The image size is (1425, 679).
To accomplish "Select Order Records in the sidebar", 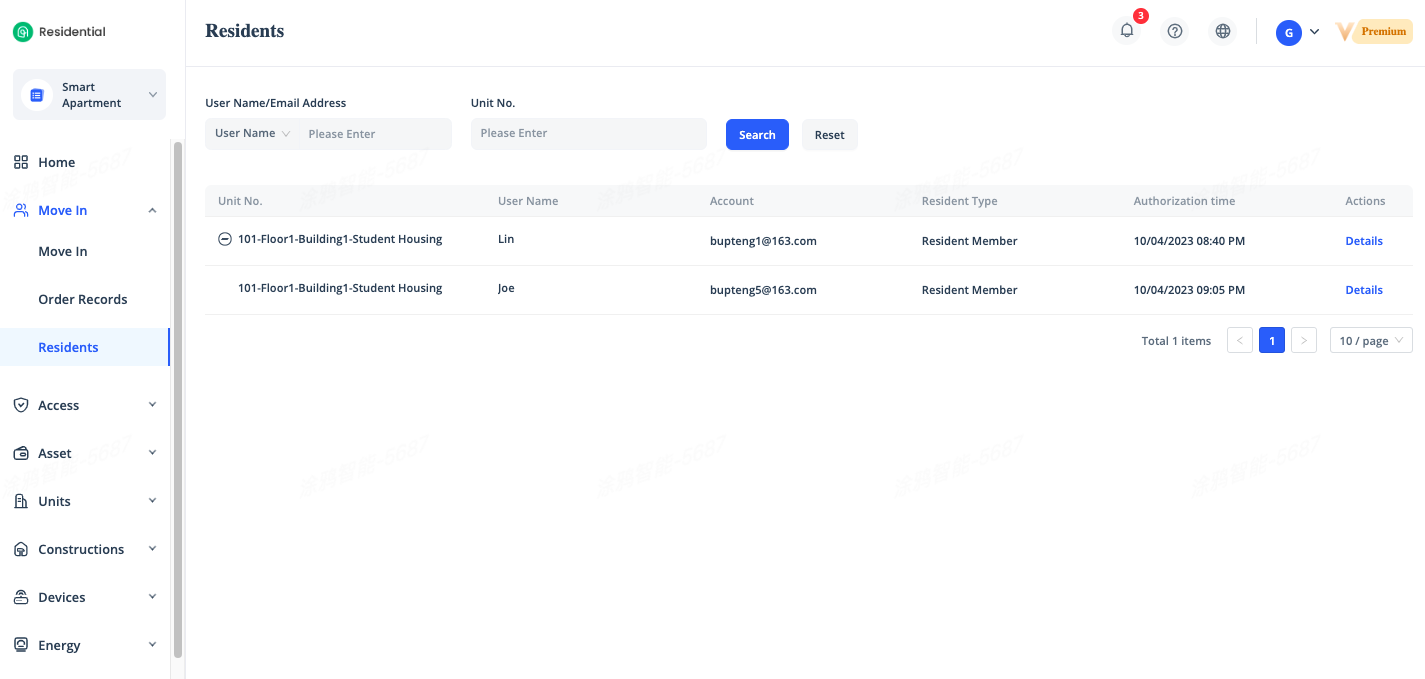I will [x=83, y=299].
